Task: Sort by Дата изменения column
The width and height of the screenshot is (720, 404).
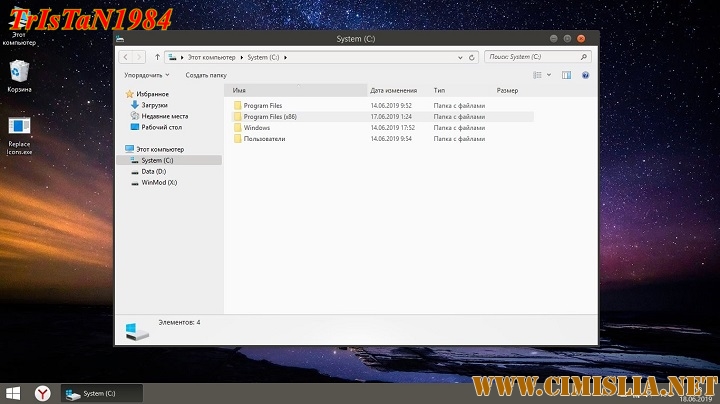Action: [394, 90]
